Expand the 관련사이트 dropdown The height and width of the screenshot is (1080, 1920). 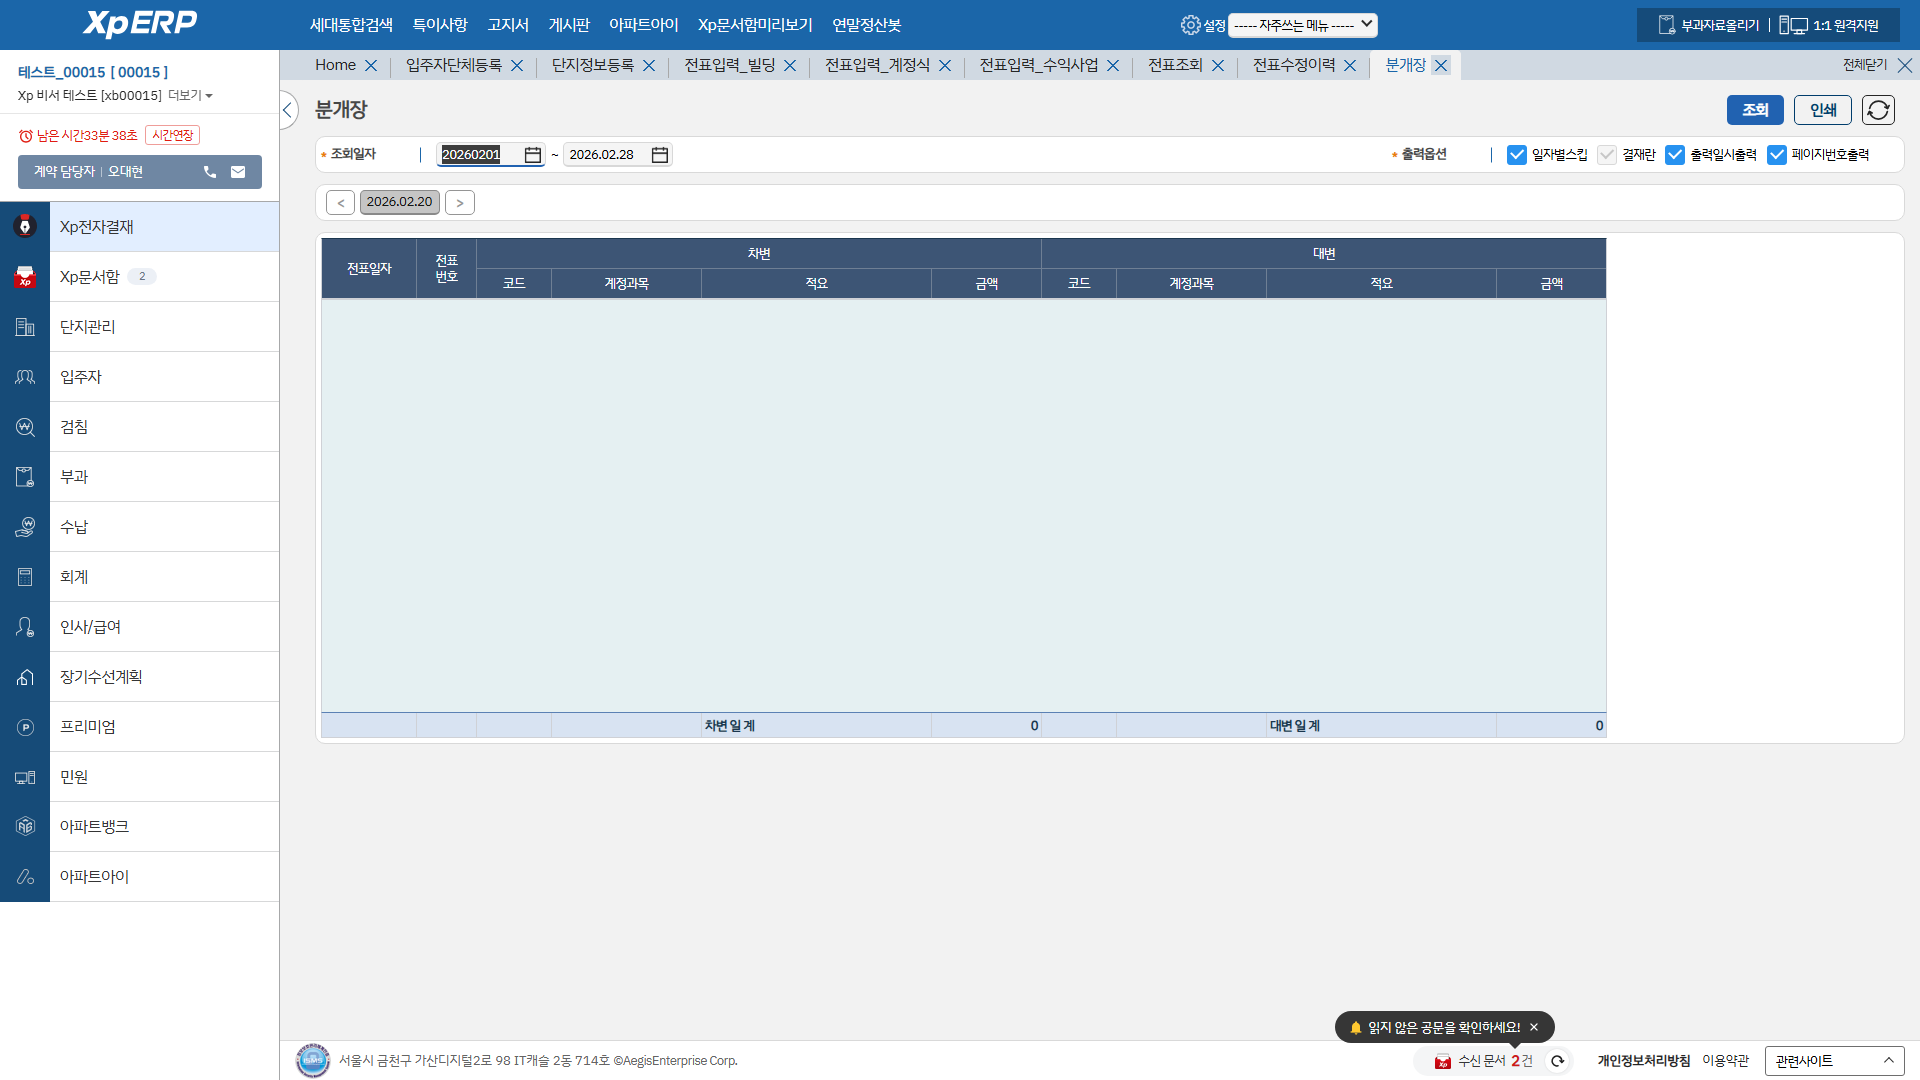point(1834,1061)
